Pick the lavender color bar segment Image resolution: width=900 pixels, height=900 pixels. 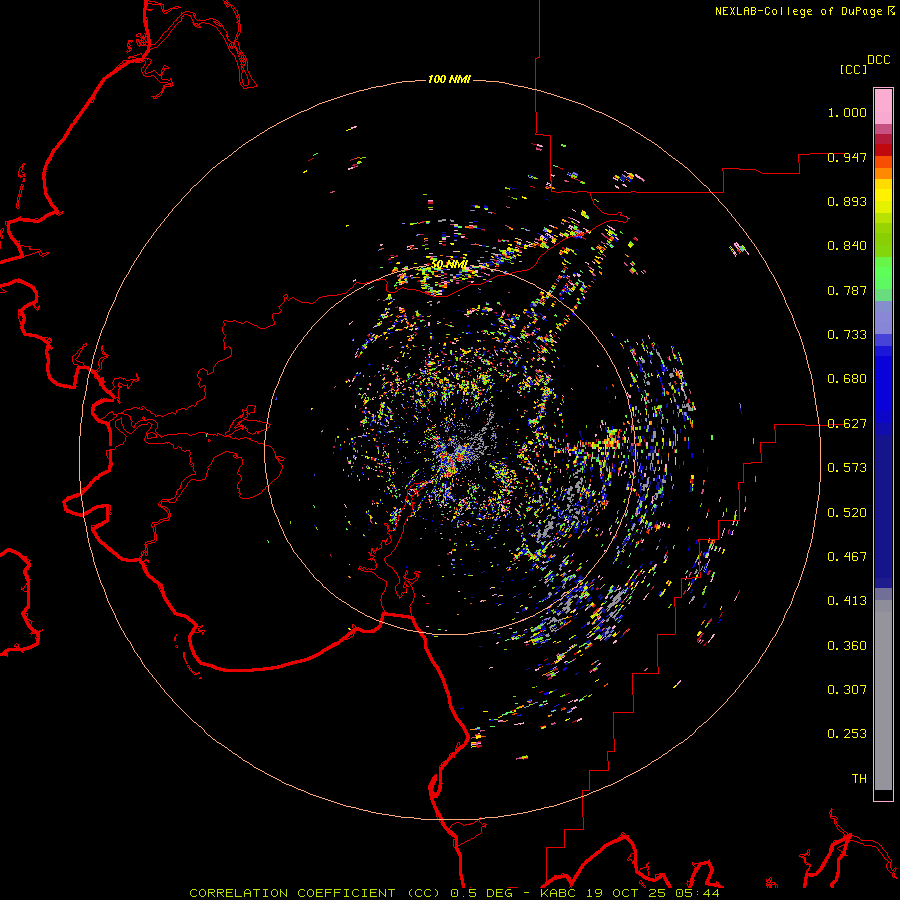pyautogui.click(x=883, y=317)
